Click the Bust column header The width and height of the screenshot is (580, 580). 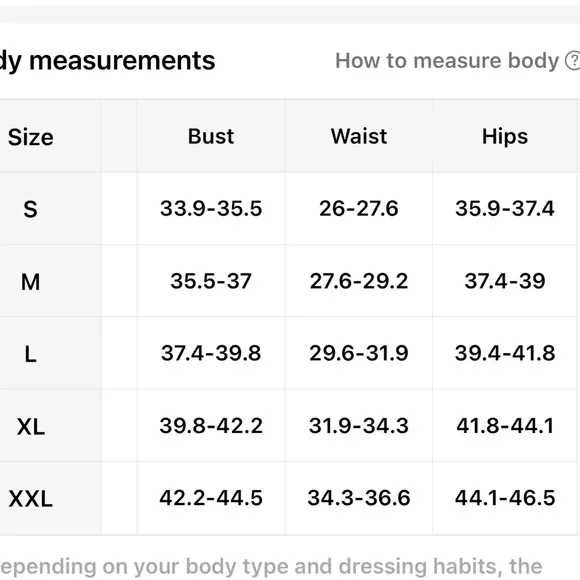211,136
